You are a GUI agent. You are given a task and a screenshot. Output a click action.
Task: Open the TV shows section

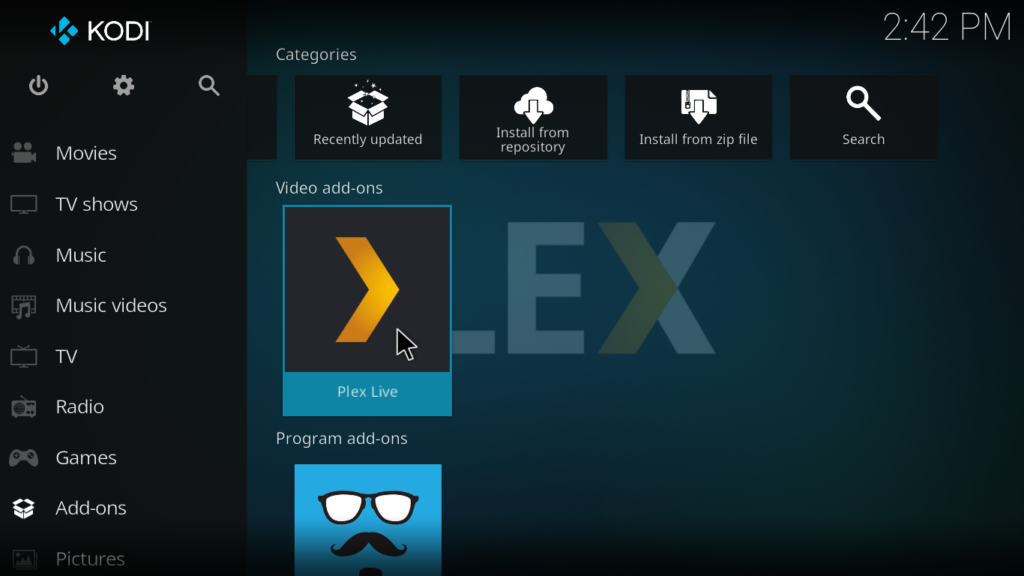pyautogui.click(x=96, y=204)
